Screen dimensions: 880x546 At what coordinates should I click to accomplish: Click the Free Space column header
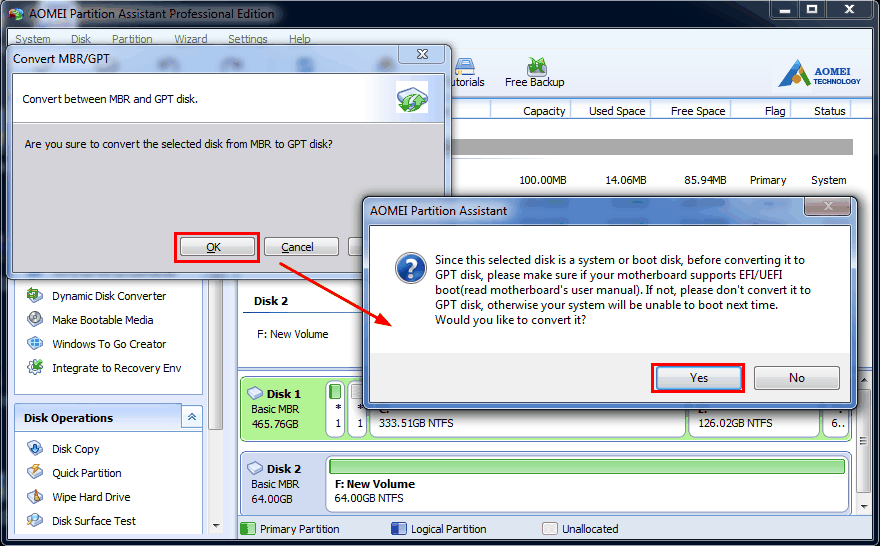click(698, 111)
